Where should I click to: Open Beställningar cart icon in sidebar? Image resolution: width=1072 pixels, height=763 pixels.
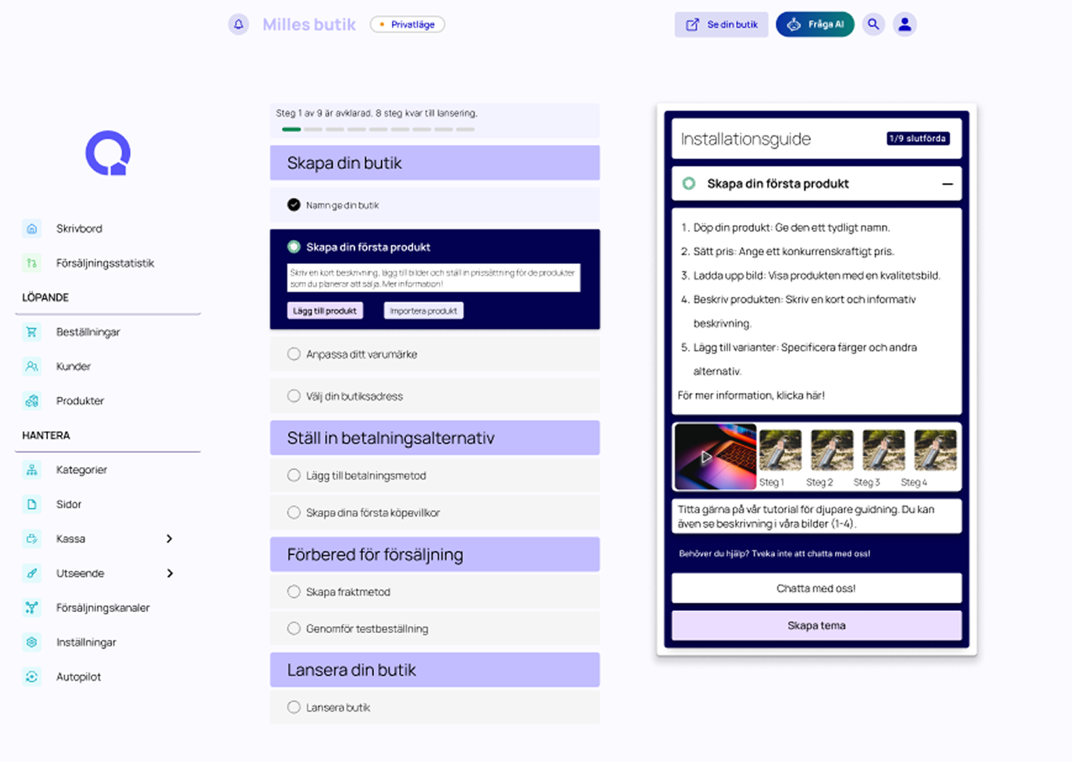coord(32,332)
